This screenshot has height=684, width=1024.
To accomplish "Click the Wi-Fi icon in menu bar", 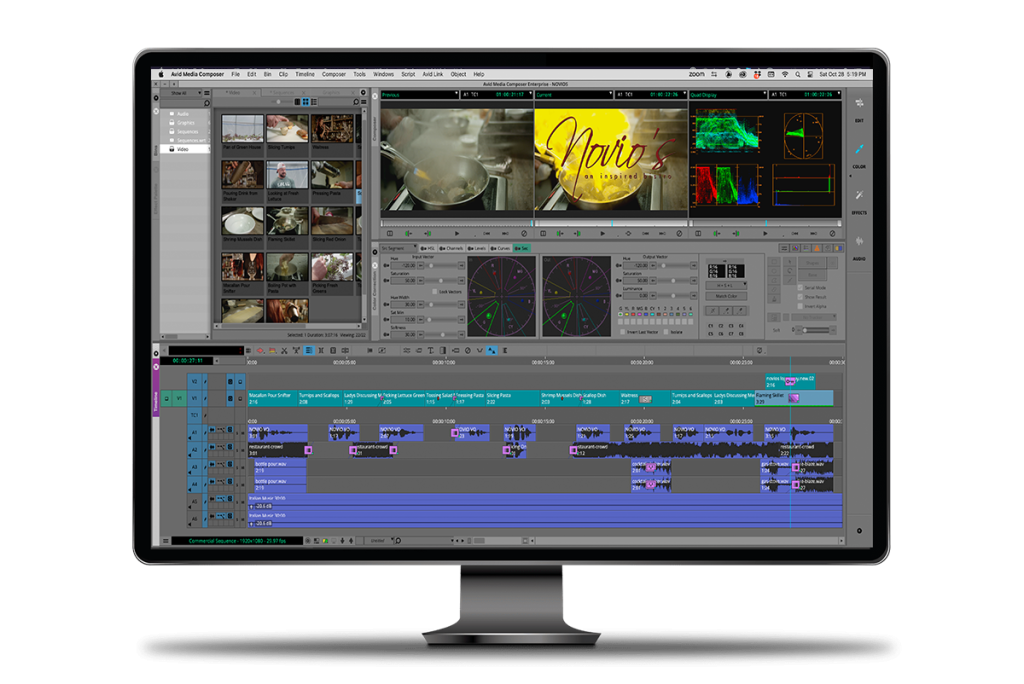I will point(785,74).
